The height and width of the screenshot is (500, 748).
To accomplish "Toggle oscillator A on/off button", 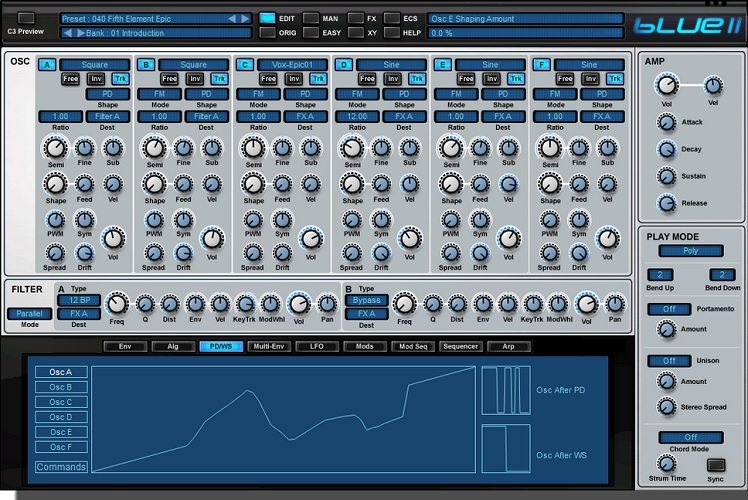I will click(46, 65).
